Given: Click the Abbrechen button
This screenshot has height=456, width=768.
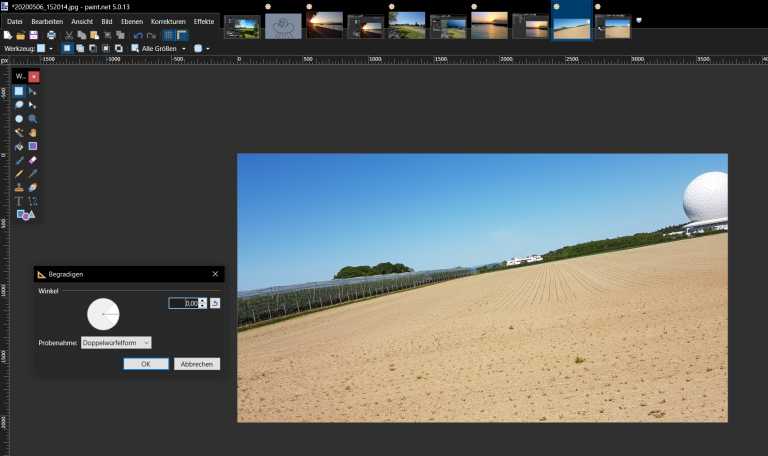Looking at the screenshot, I should pyautogui.click(x=196, y=364).
